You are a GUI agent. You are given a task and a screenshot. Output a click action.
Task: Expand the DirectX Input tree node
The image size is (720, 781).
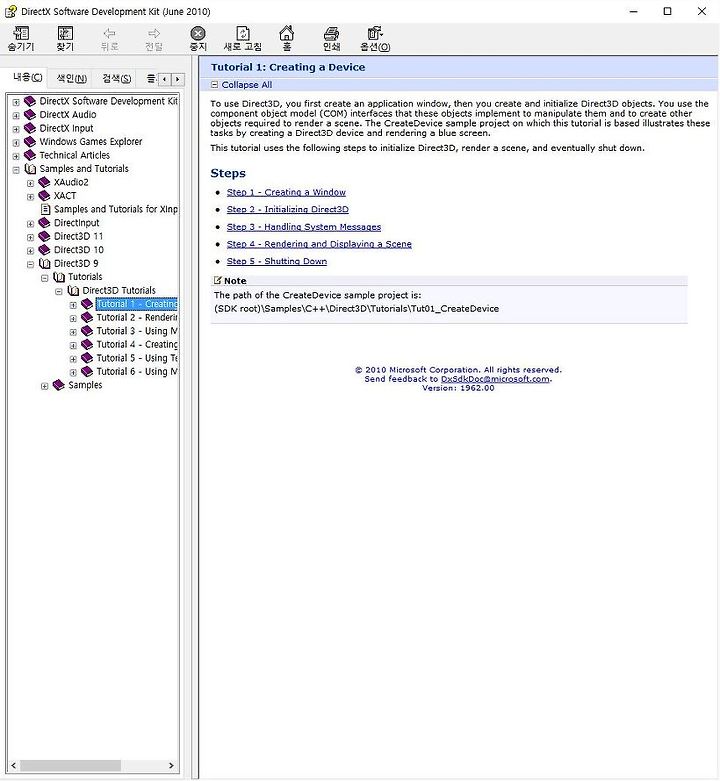(x=16, y=129)
